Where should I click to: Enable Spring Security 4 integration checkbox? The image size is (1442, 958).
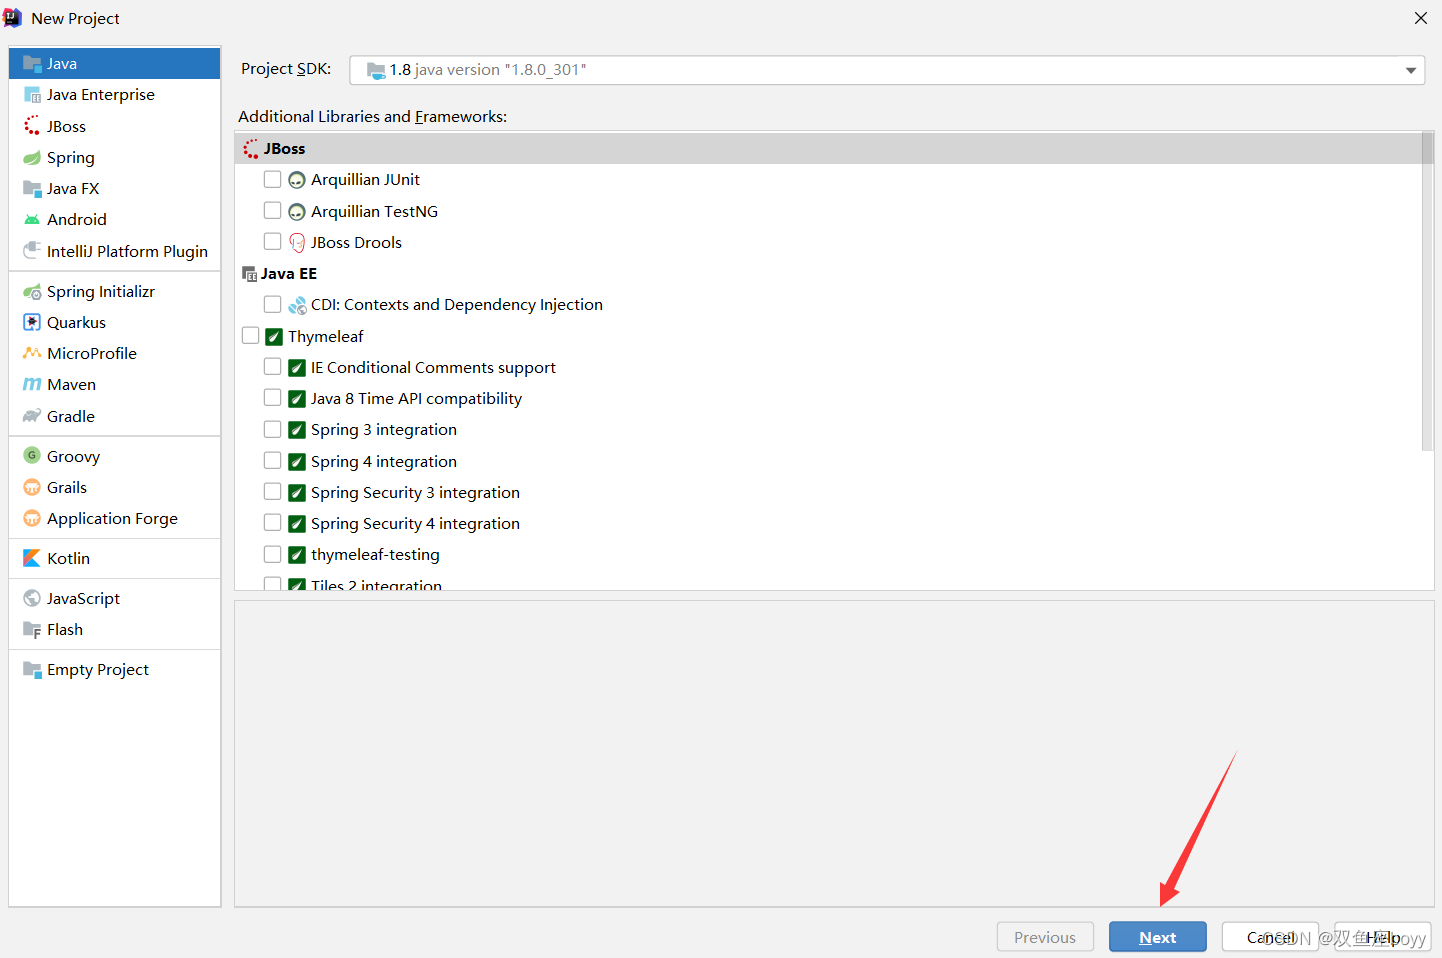[272, 522]
